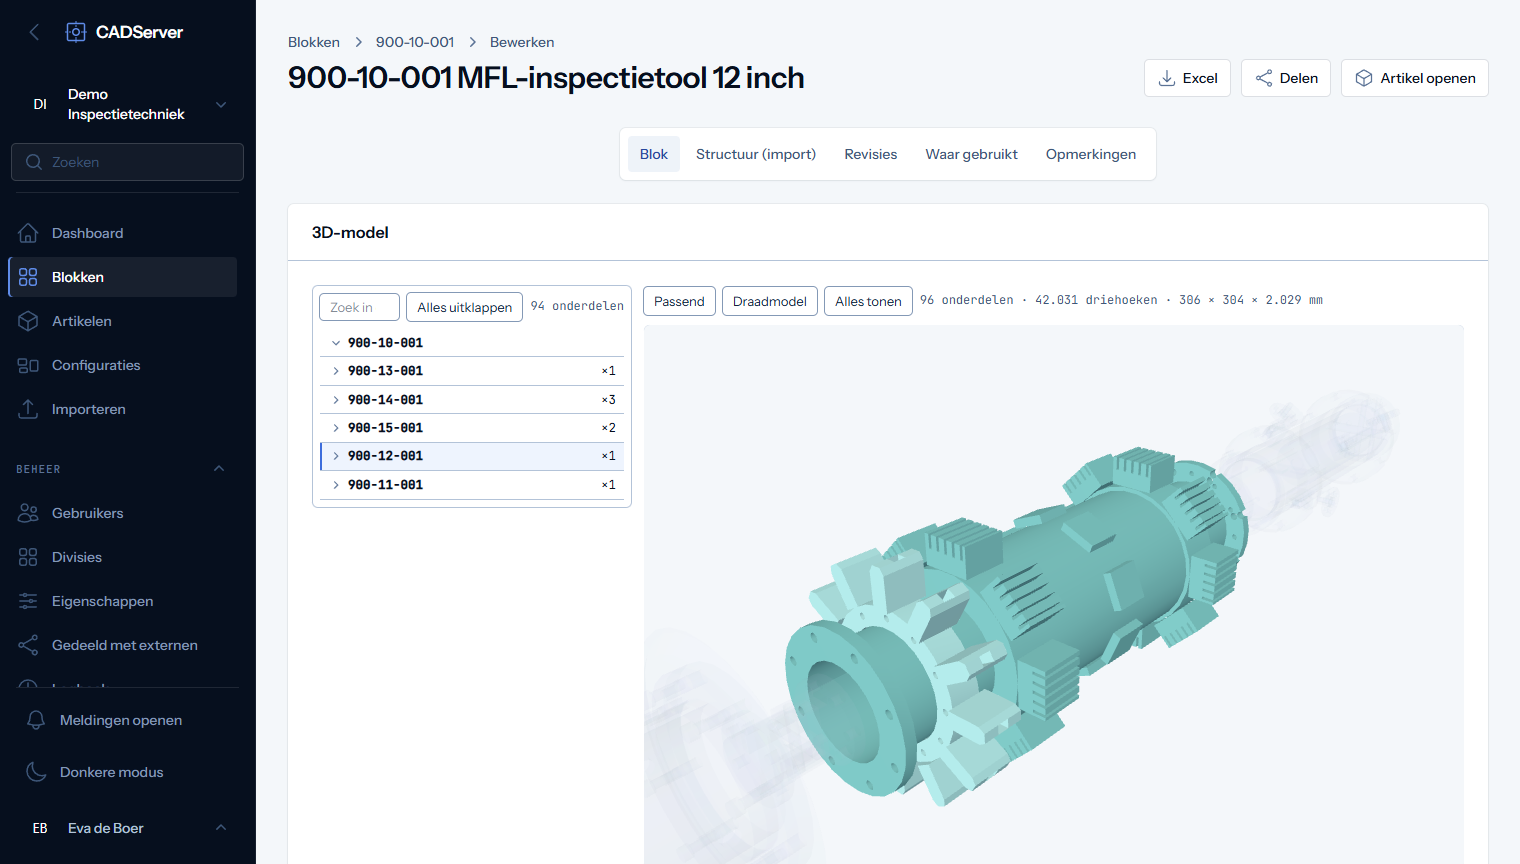Screen dimensions: 1520x864
Task: Select the 900-13-001 label in tree
Action: 385,371
